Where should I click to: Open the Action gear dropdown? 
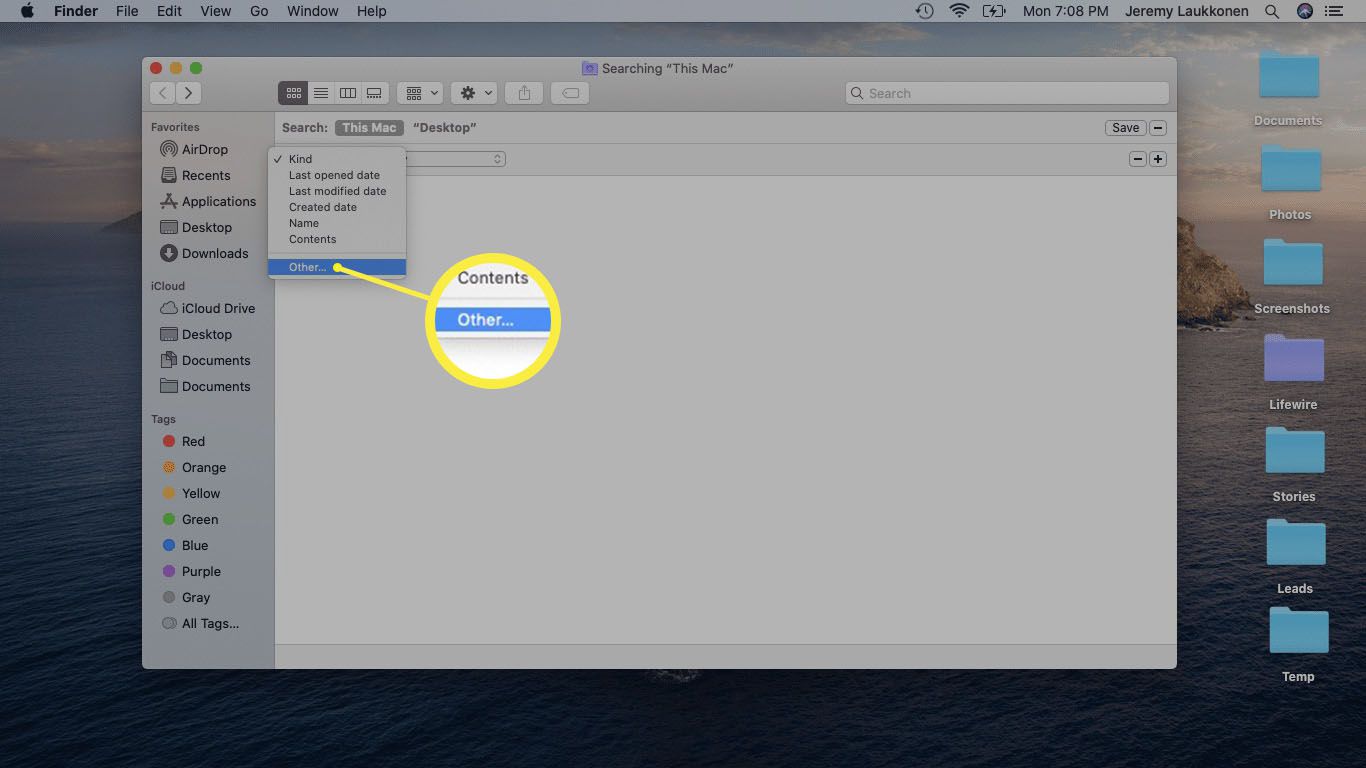pyautogui.click(x=473, y=93)
